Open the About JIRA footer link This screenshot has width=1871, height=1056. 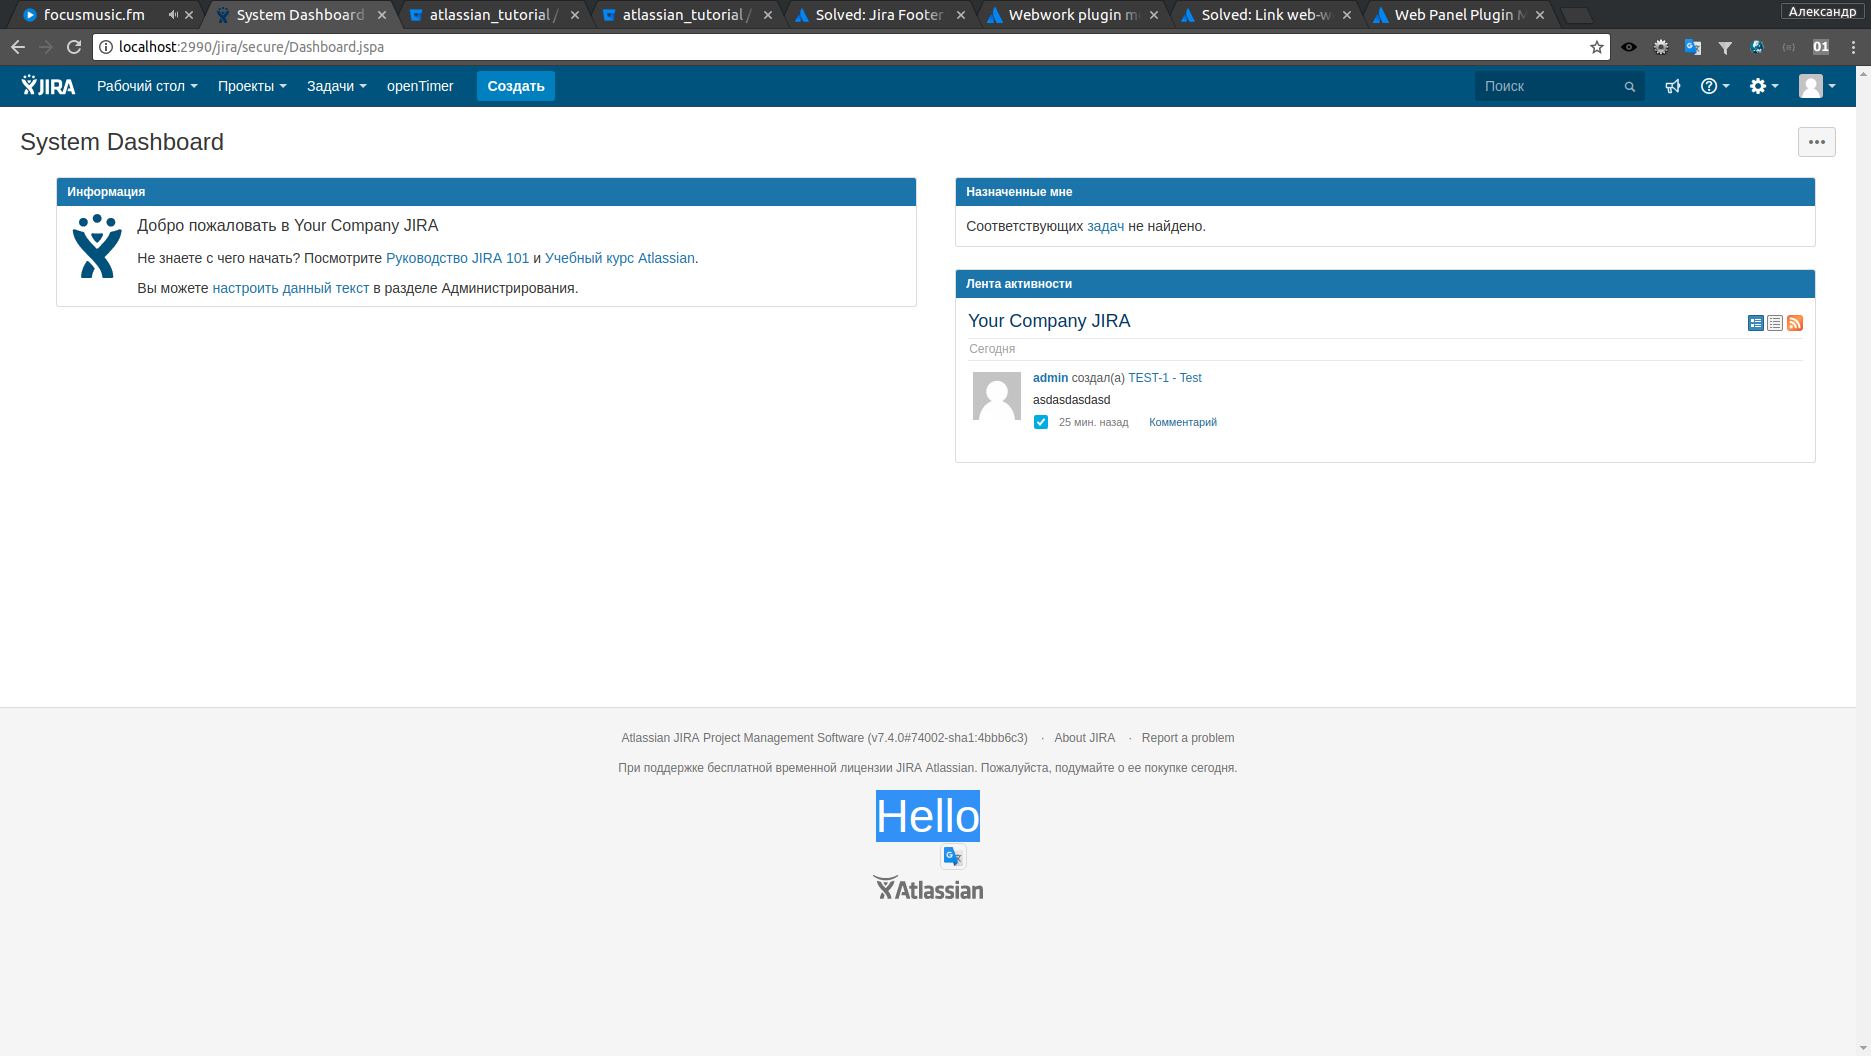coord(1084,738)
